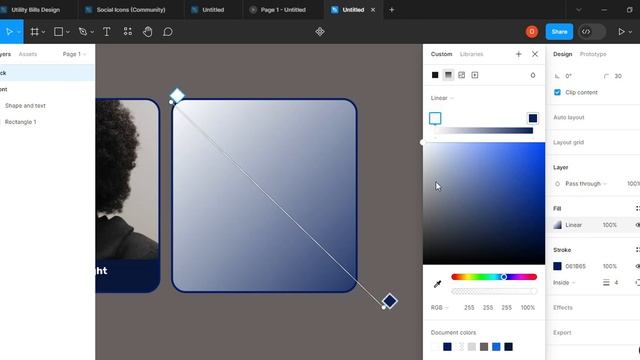Open shape tools dropdown arrow
This screenshot has width=640, height=360.
[68, 32]
